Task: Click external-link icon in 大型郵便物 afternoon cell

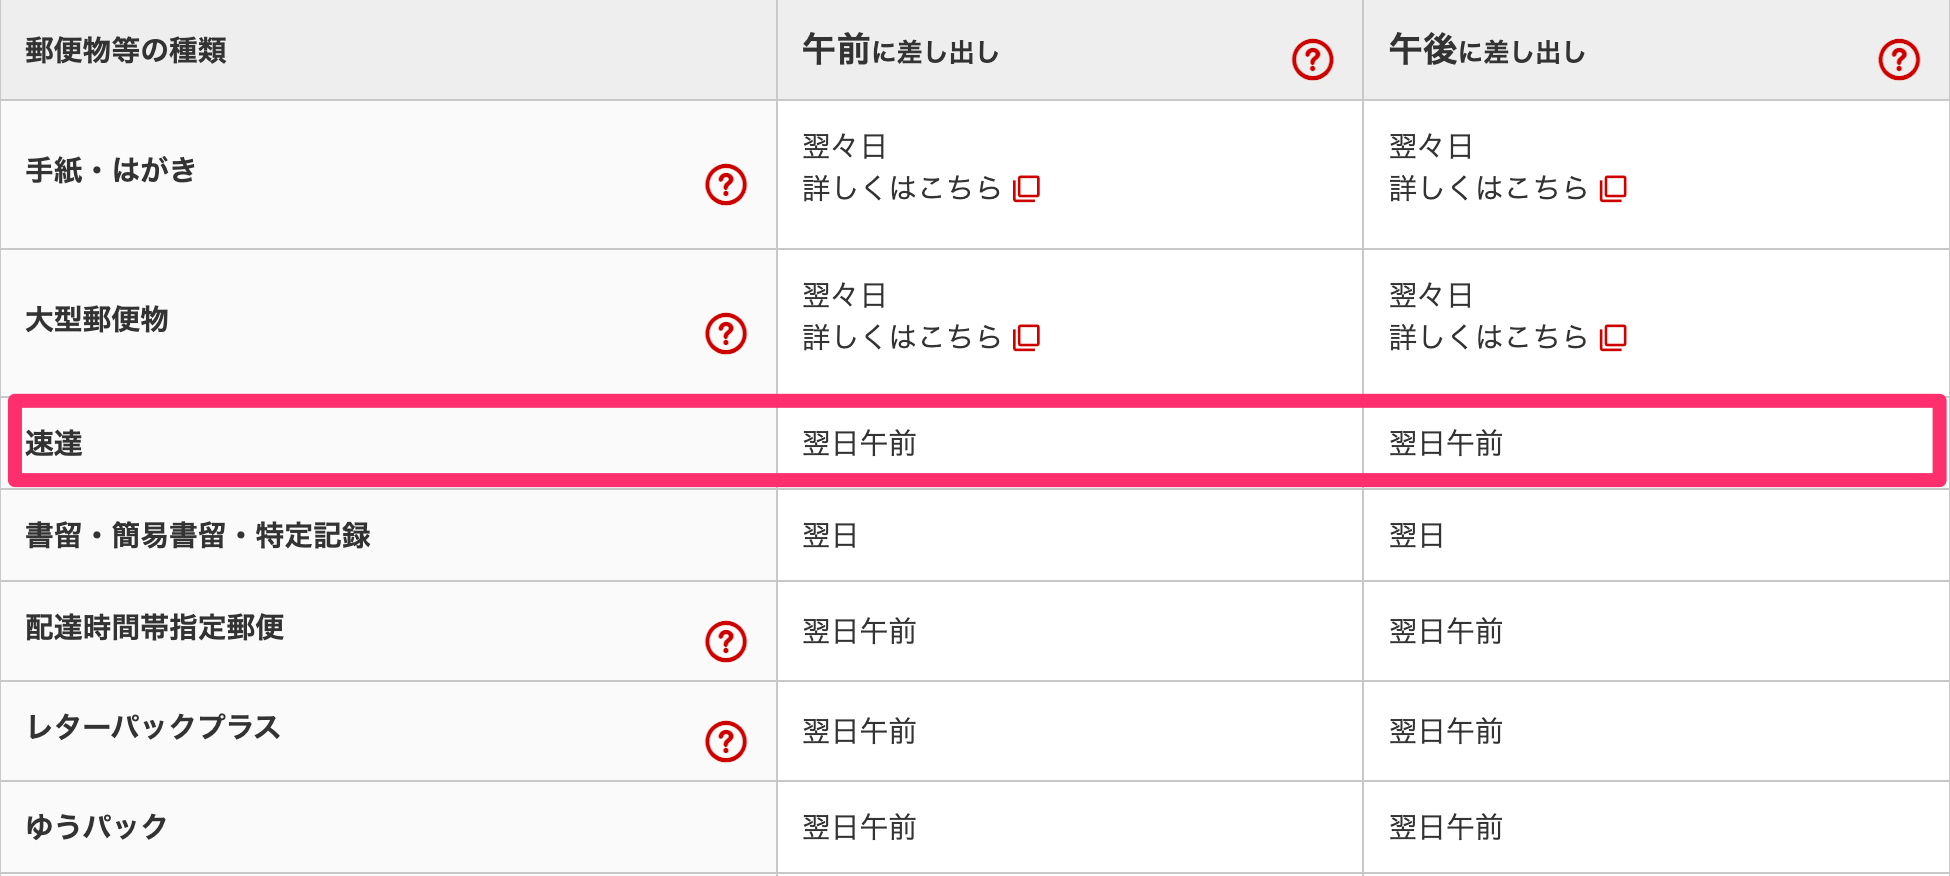Action: tap(1613, 337)
